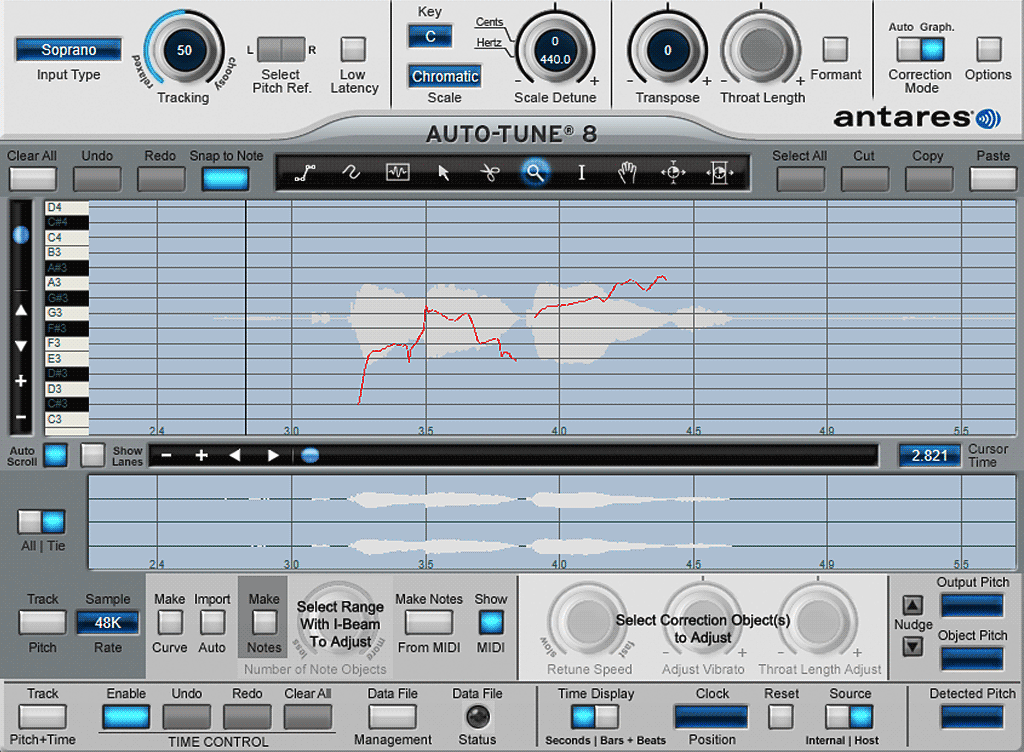This screenshot has height=752, width=1024.
Task: Select the Note tool in the toolbar
Action: [397, 172]
